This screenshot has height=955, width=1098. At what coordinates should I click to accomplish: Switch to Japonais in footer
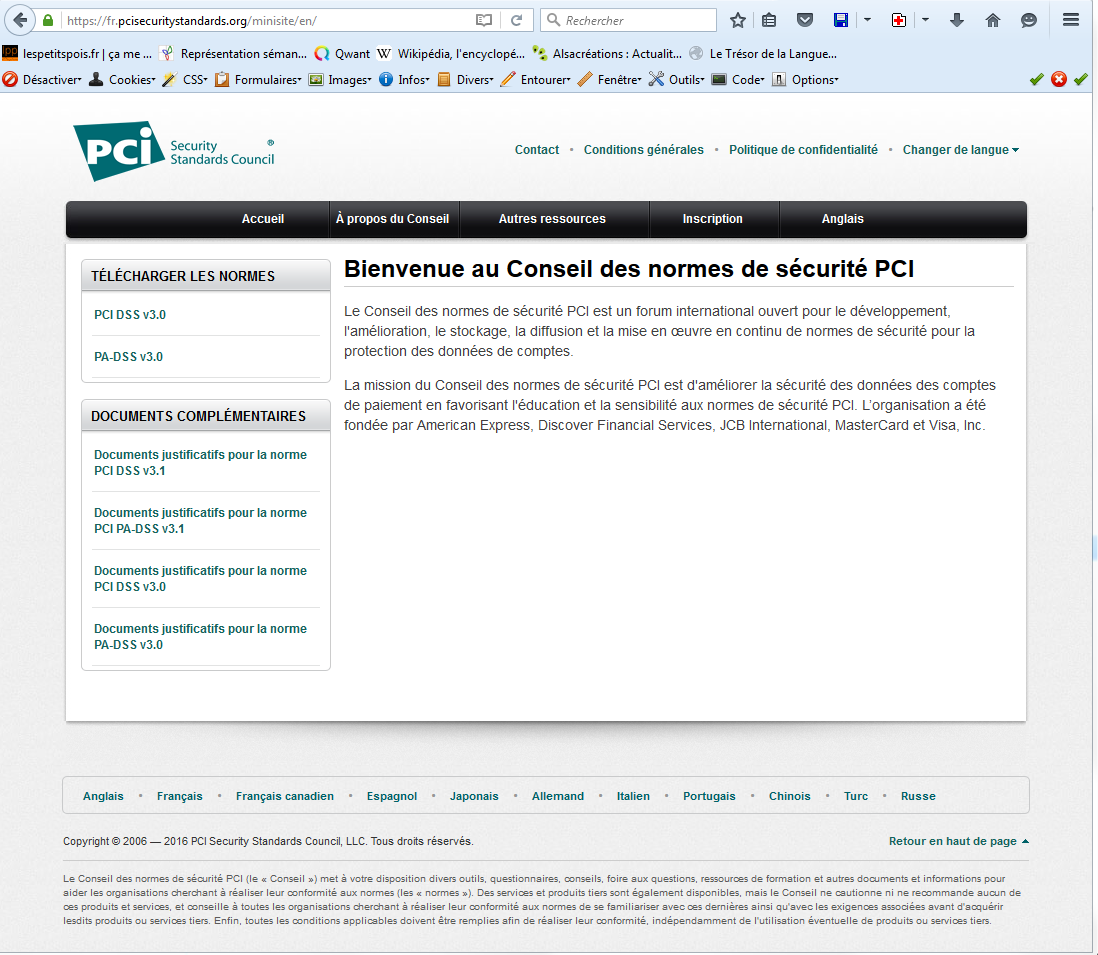point(474,796)
